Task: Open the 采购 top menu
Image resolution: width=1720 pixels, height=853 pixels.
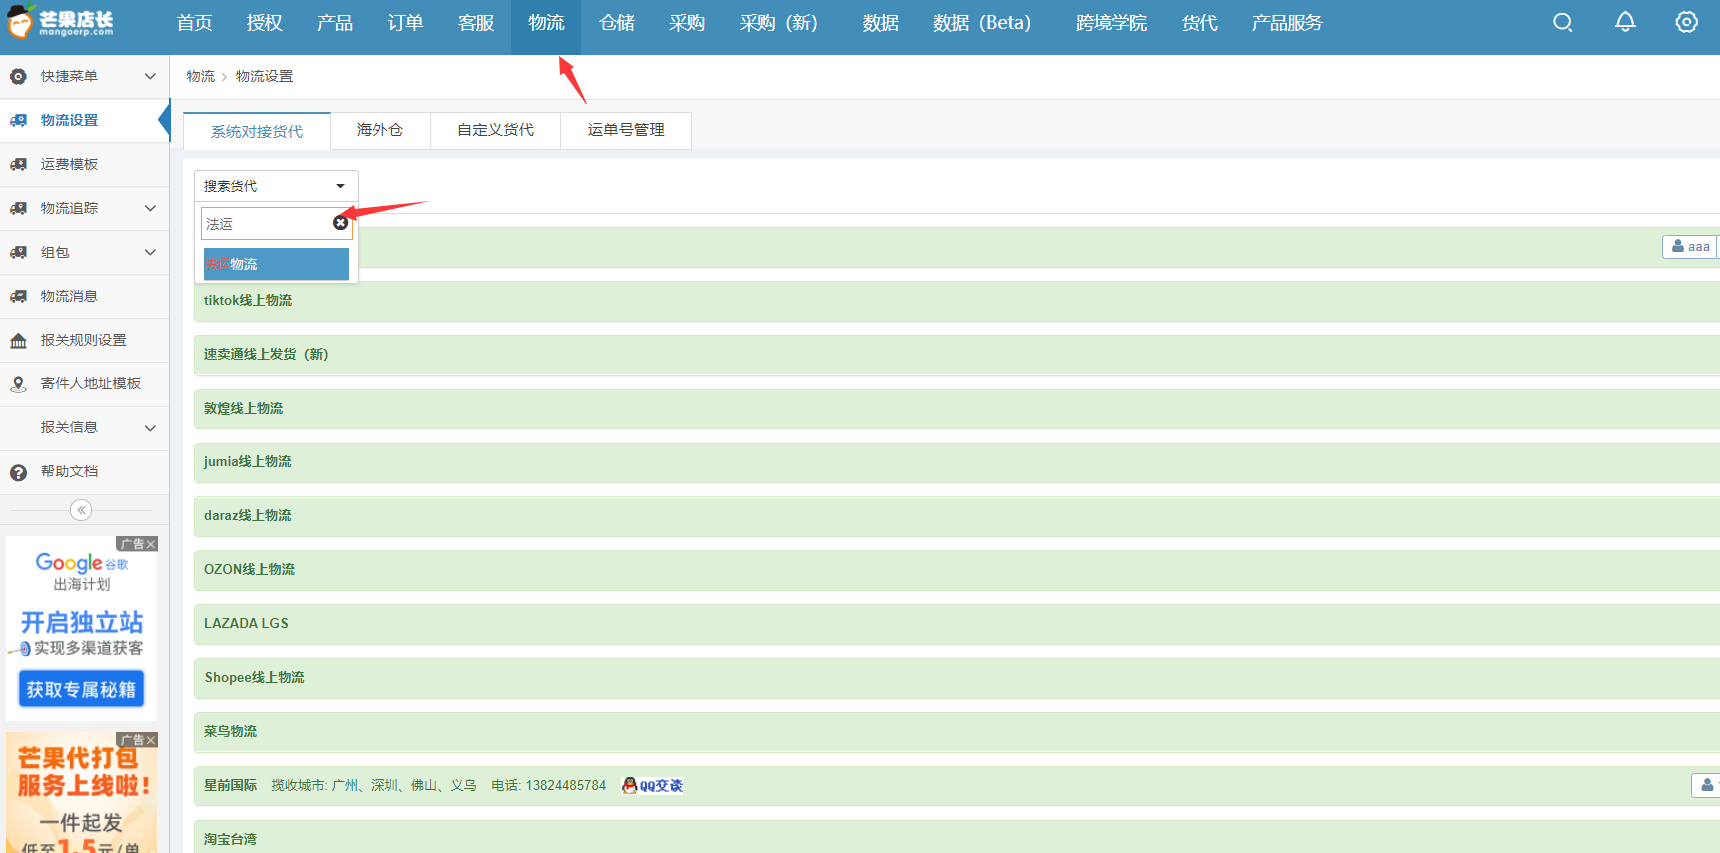Action: [687, 22]
